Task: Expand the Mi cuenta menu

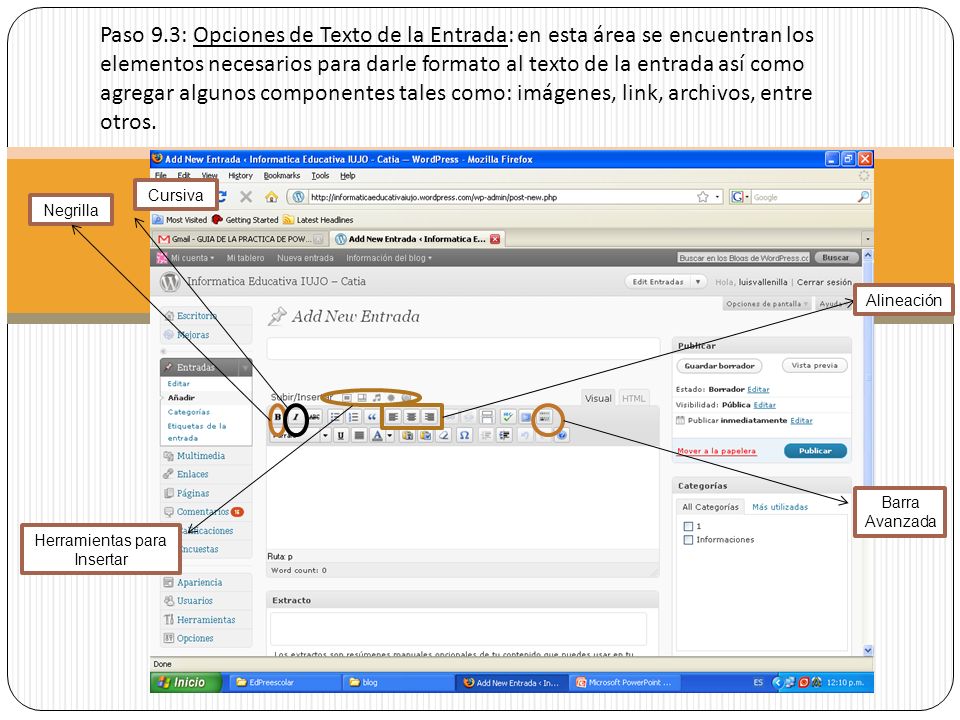Action: click(x=192, y=258)
